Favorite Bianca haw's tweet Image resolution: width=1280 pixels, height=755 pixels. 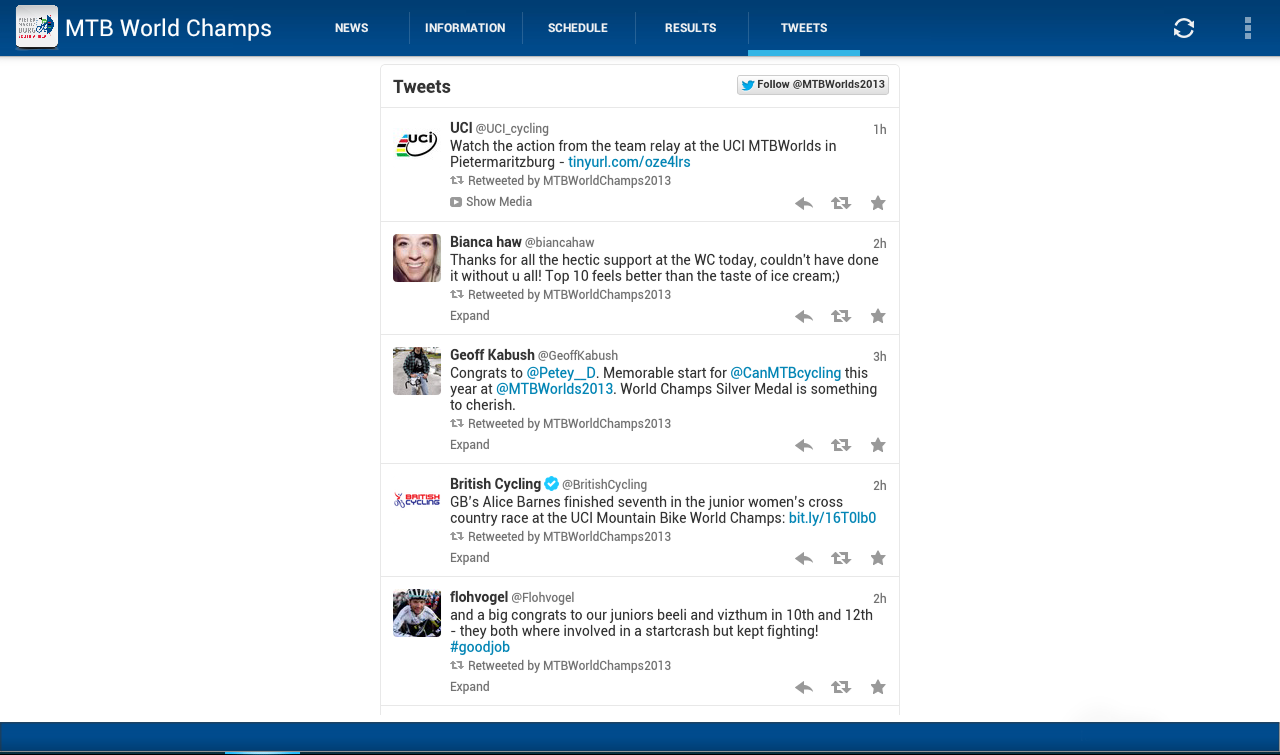(x=878, y=316)
